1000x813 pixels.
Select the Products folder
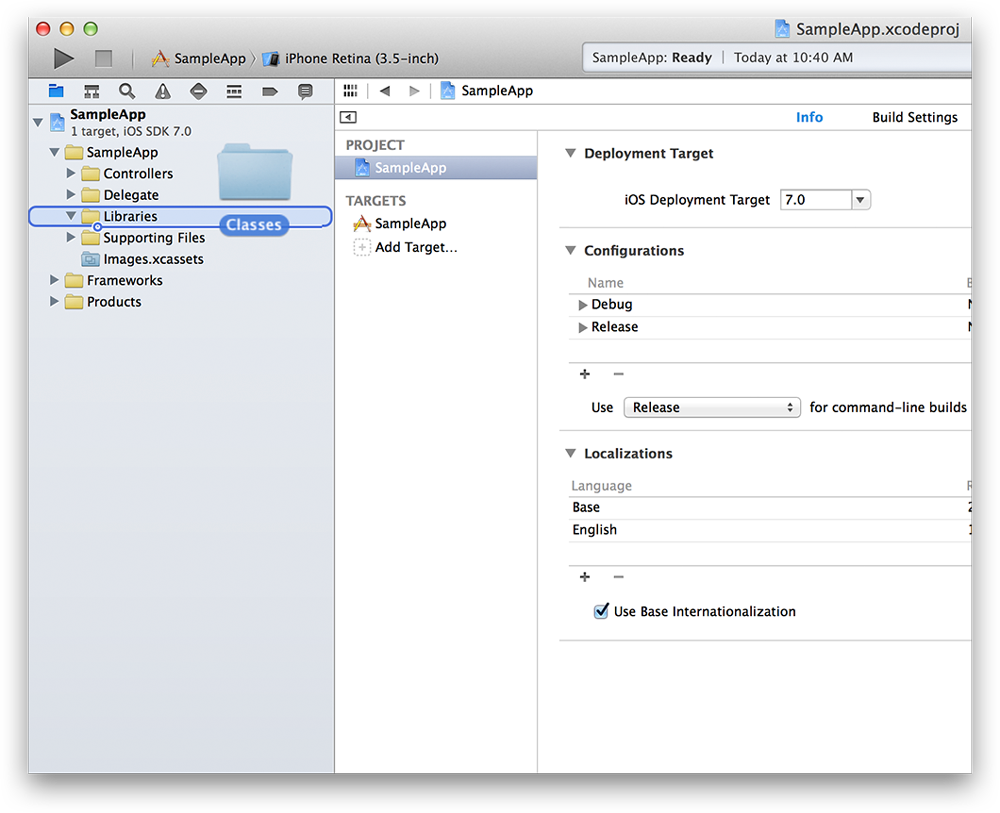pyautogui.click(x=103, y=302)
